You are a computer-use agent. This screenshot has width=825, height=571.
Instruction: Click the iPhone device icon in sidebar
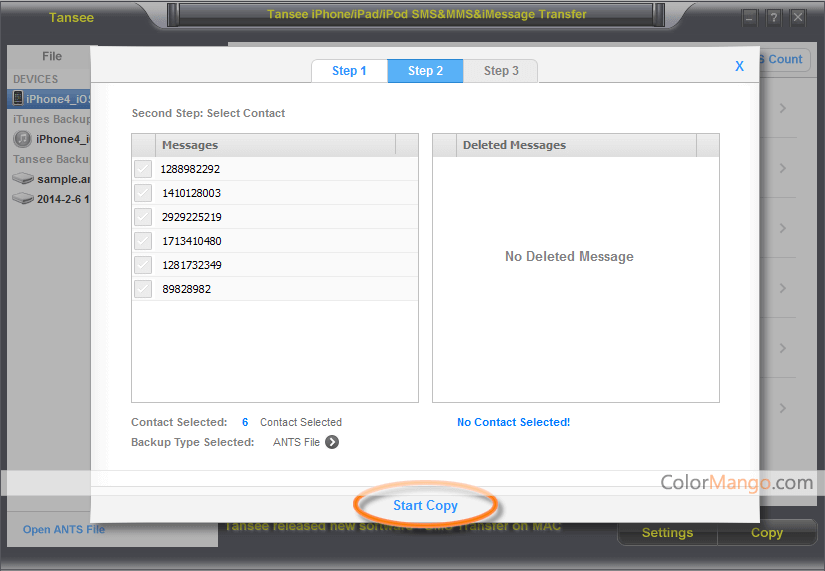tap(18, 98)
